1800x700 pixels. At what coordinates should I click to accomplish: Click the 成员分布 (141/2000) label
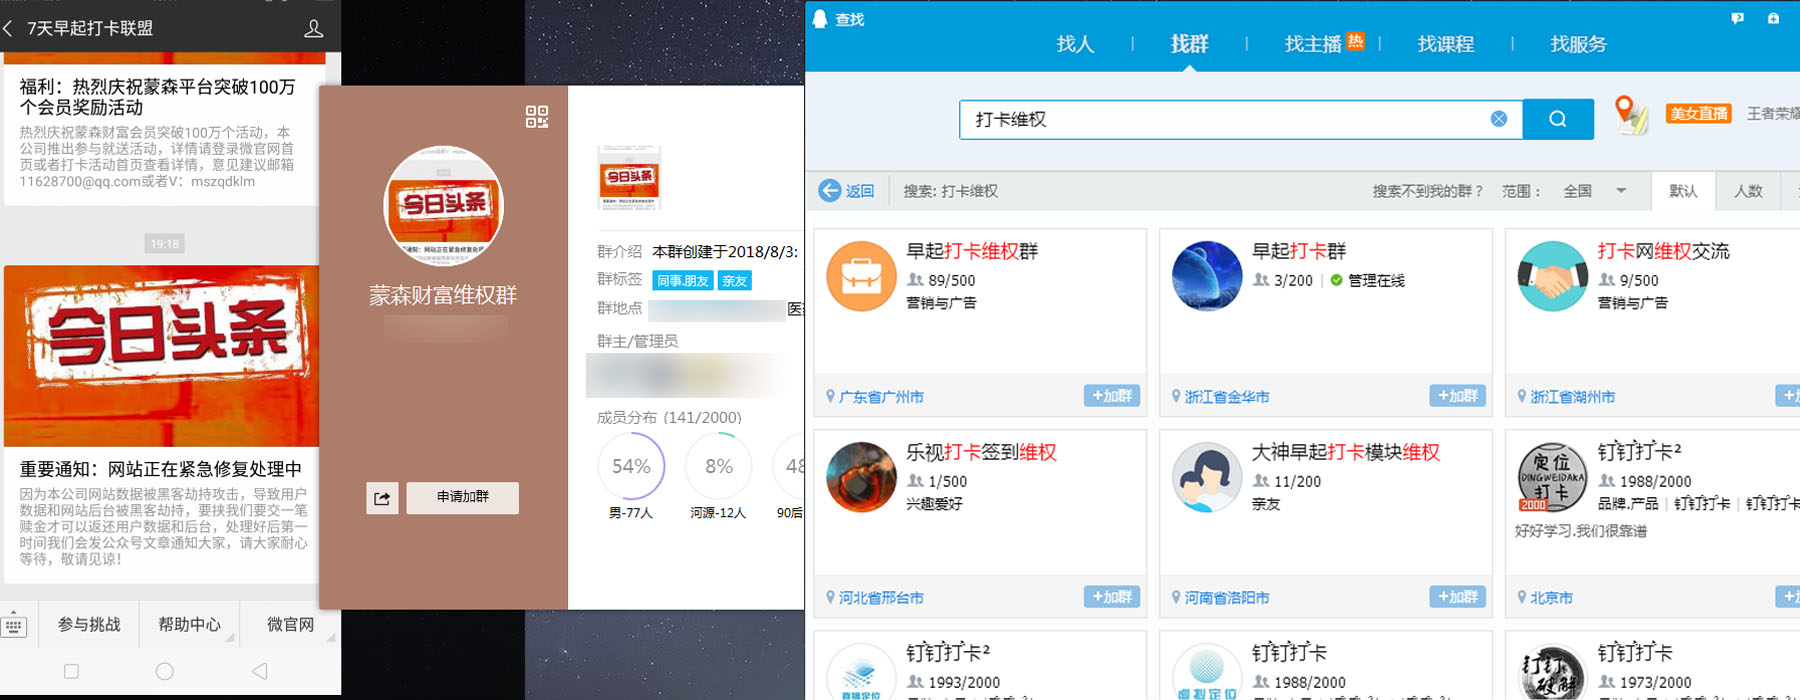pyautogui.click(x=669, y=418)
